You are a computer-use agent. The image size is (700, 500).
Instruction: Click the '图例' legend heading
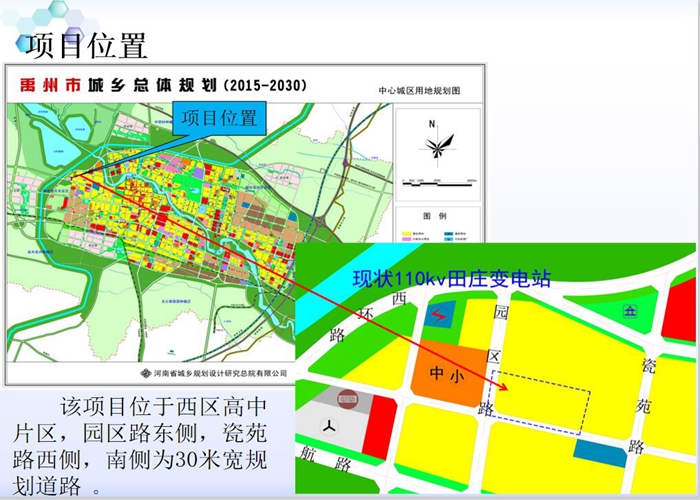point(435,216)
